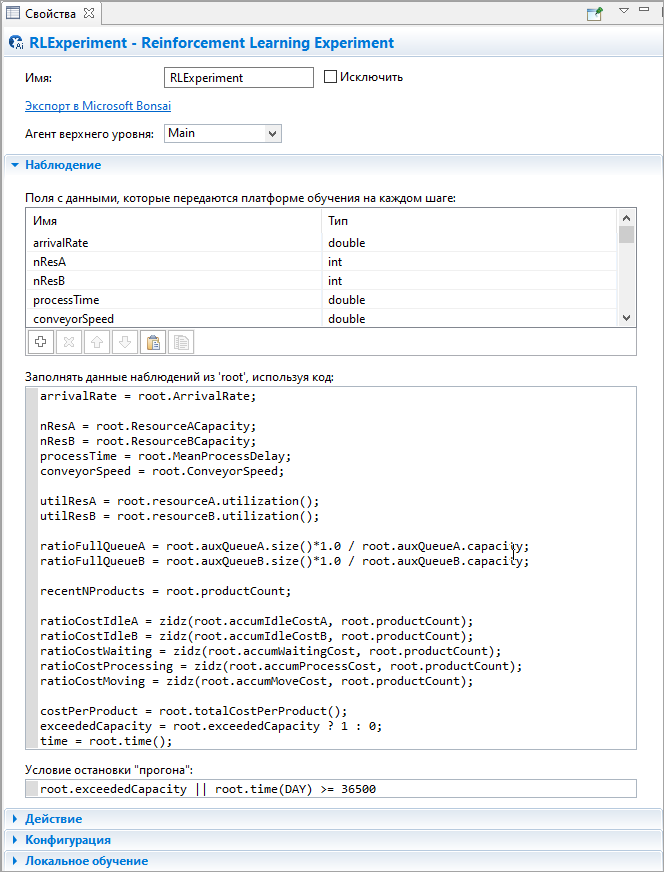Image resolution: width=664 pixels, height=872 pixels.
Task: Select the arrivalRate row
Action: tap(321, 243)
